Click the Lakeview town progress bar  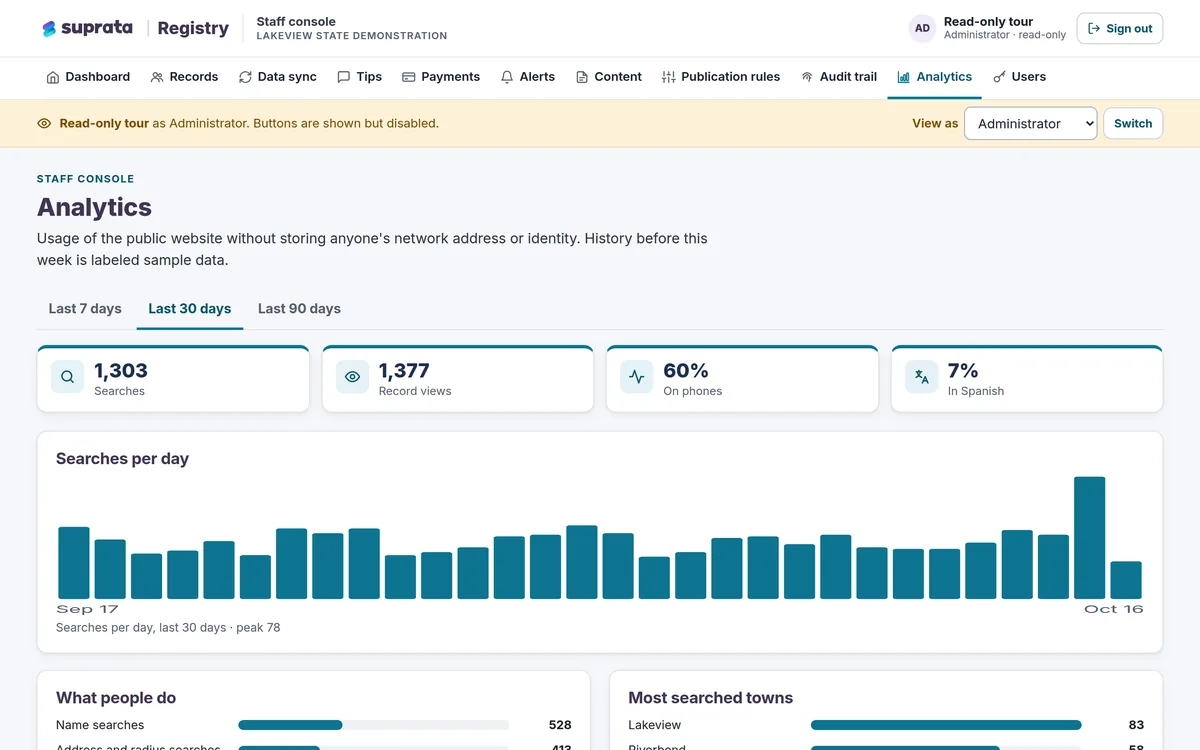click(x=946, y=725)
